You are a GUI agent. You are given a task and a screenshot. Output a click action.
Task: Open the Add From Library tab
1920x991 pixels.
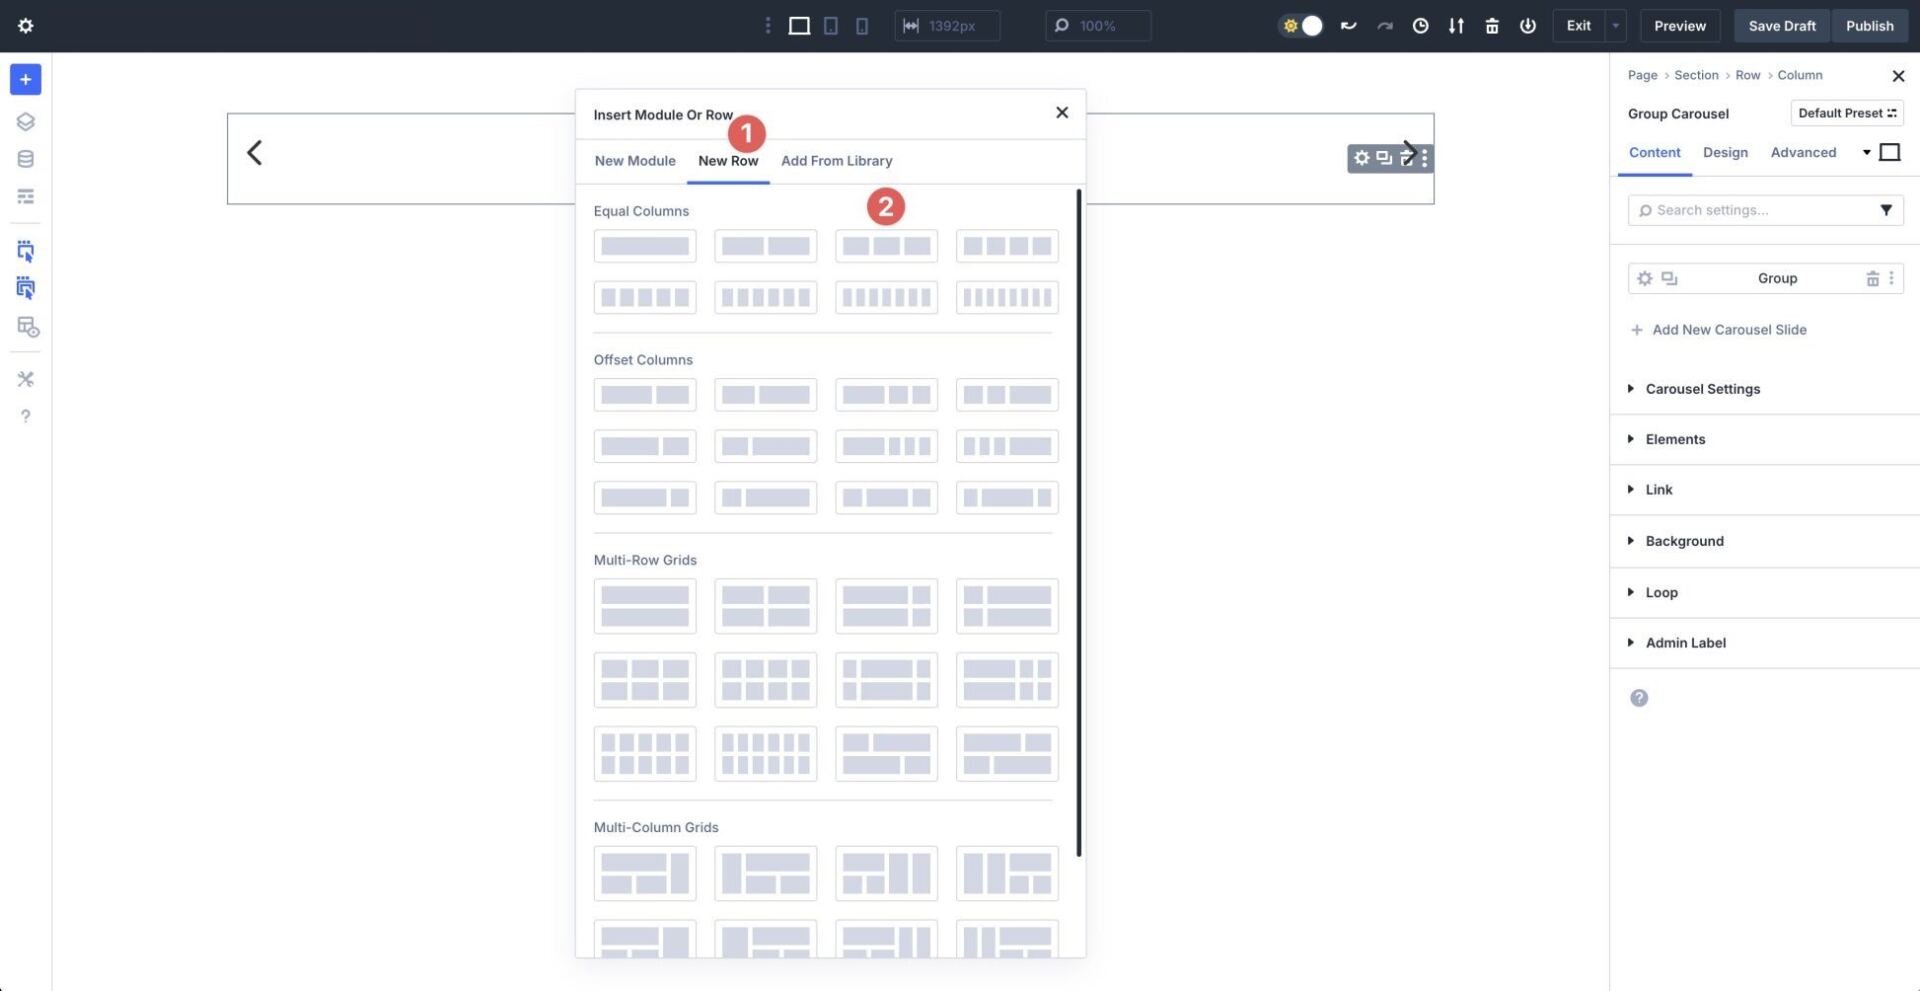click(x=837, y=161)
